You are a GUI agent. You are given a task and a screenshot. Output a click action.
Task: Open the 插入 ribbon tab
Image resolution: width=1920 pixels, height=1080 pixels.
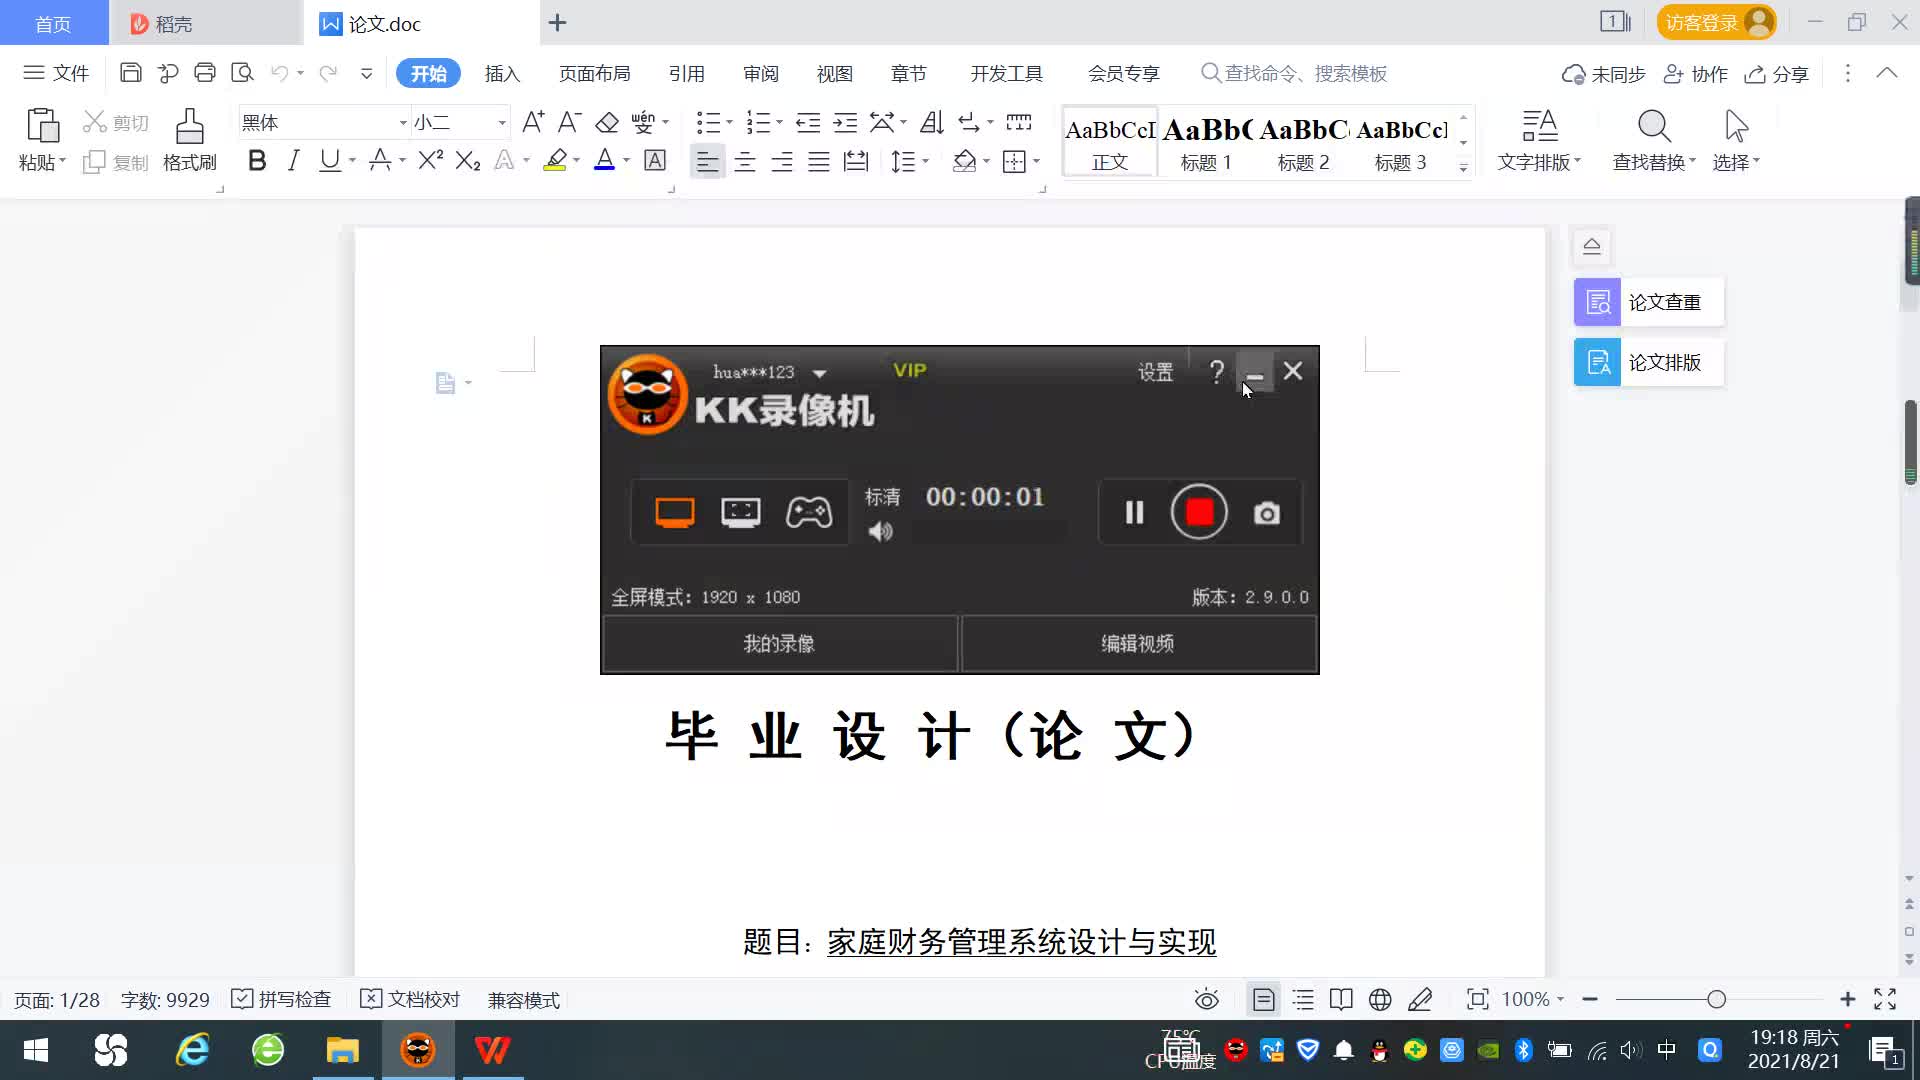tap(502, 74)
